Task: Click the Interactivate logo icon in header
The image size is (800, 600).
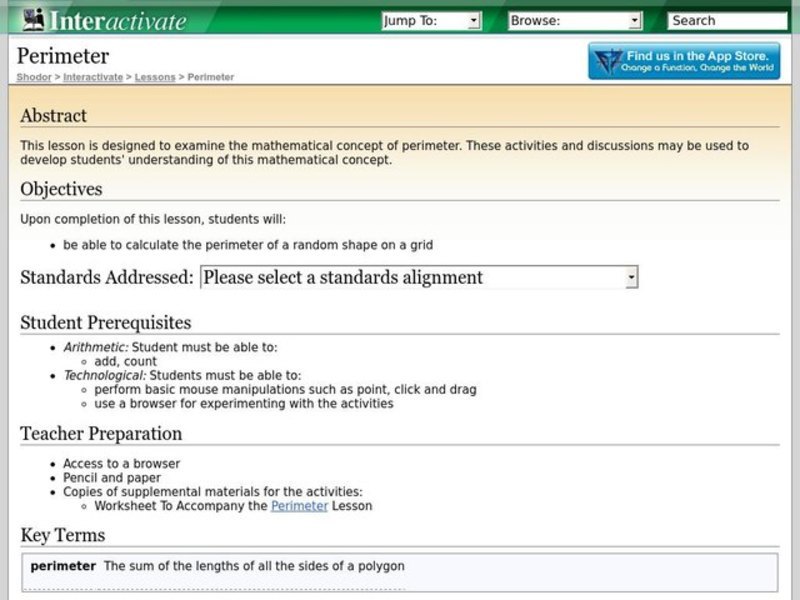Action: click(x=33, y=19)
